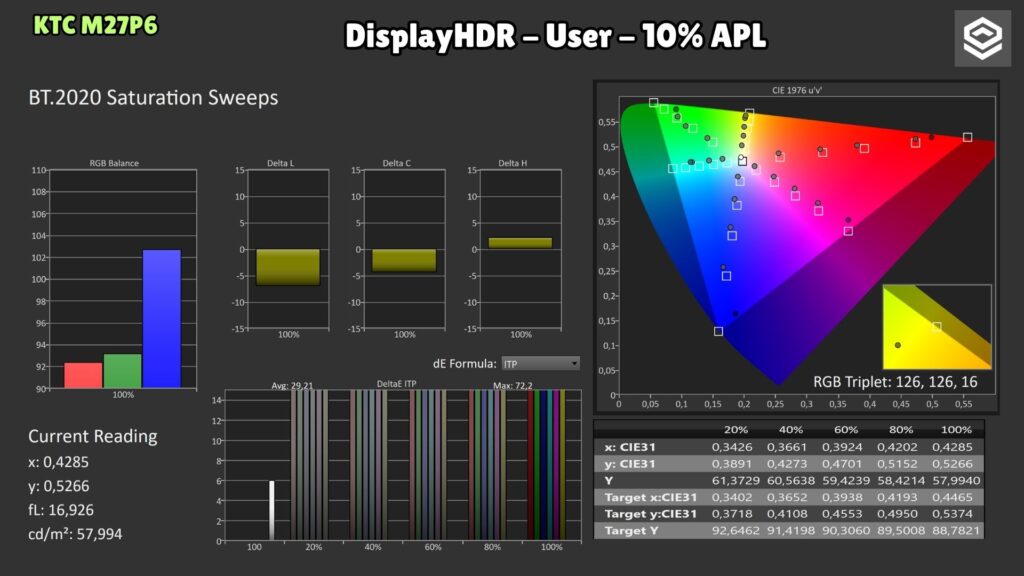Click the cd/m²: 57,994 reading

(x=75, y=534)
